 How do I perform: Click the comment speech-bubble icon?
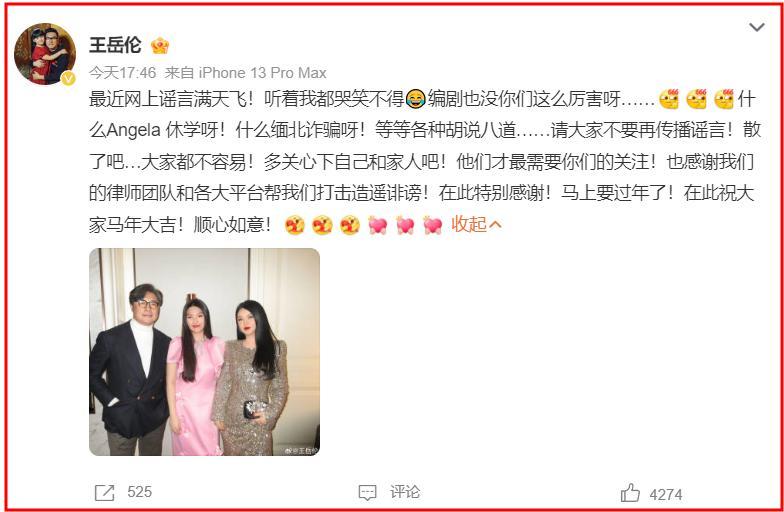(368, 492)
